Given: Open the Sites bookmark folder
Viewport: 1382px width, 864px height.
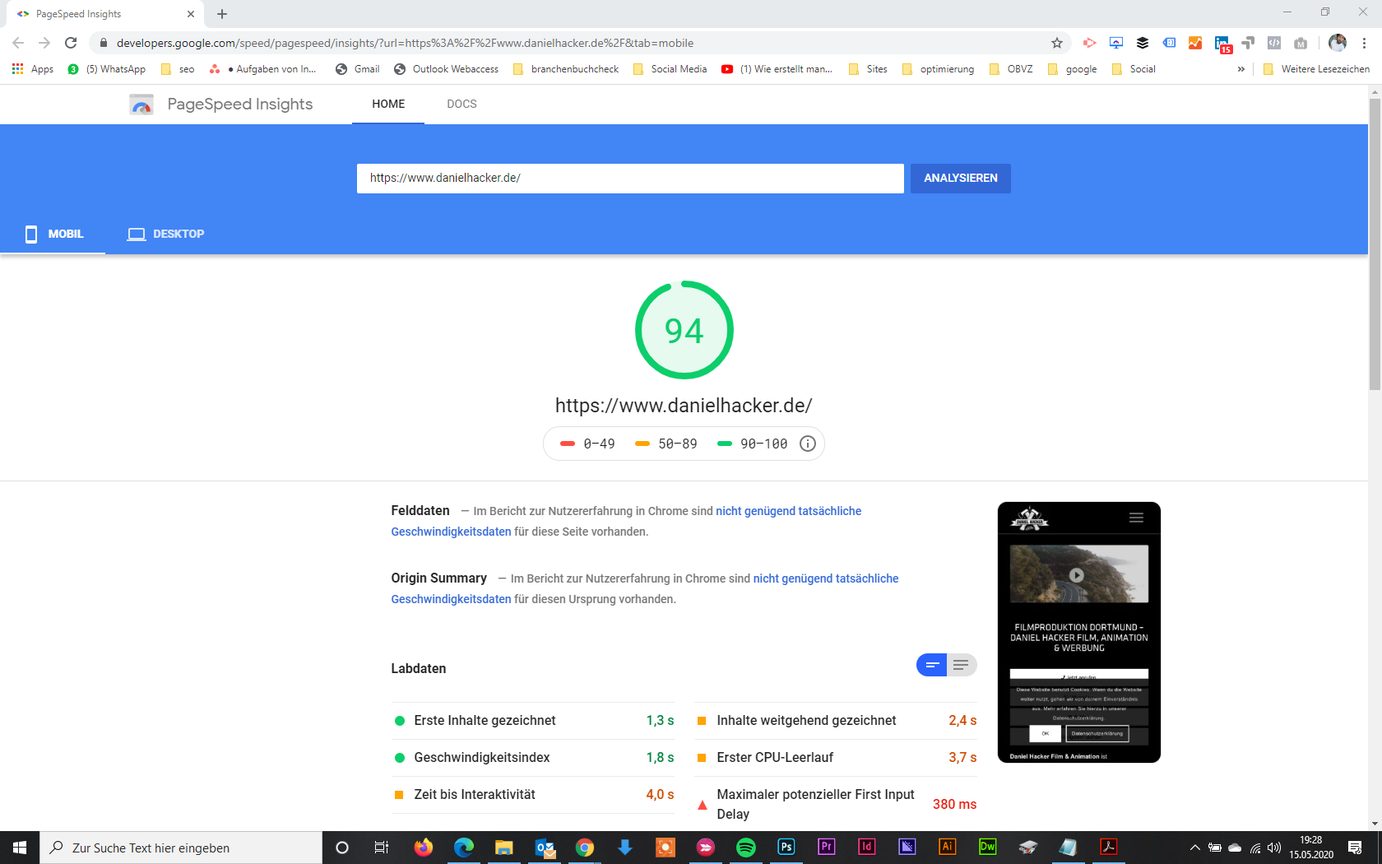Looking at the screenshot, I should click(867, 69).
